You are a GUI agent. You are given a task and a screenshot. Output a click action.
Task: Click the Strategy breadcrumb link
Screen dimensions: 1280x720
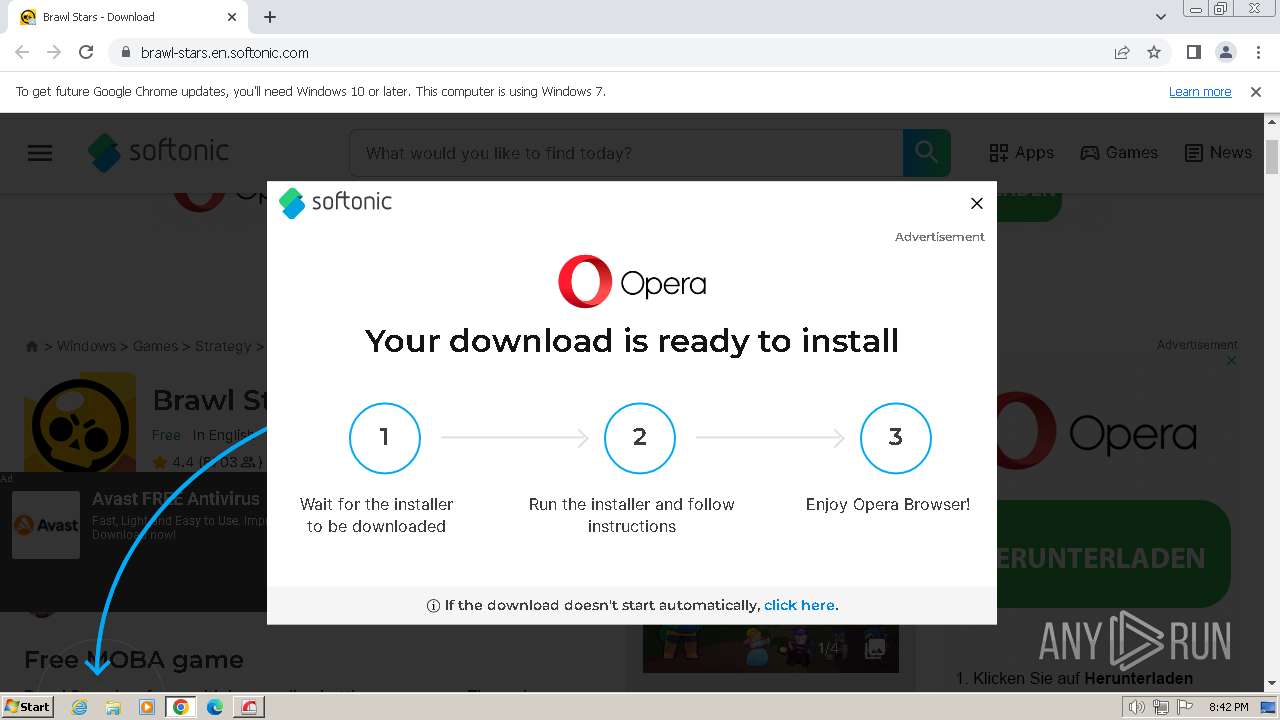223,346
